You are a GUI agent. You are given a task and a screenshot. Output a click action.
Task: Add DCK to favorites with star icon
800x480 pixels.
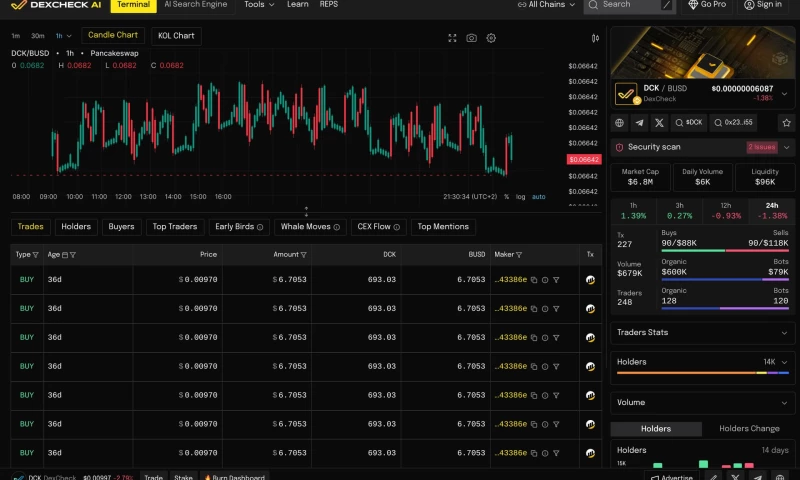786,122
